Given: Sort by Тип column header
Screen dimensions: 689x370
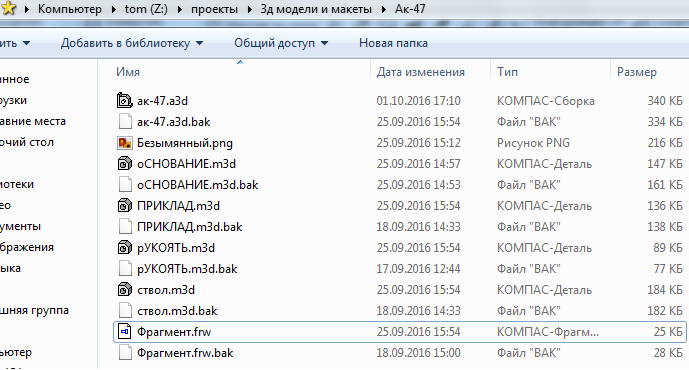Looking at the screenshot, I should (507, 72).
